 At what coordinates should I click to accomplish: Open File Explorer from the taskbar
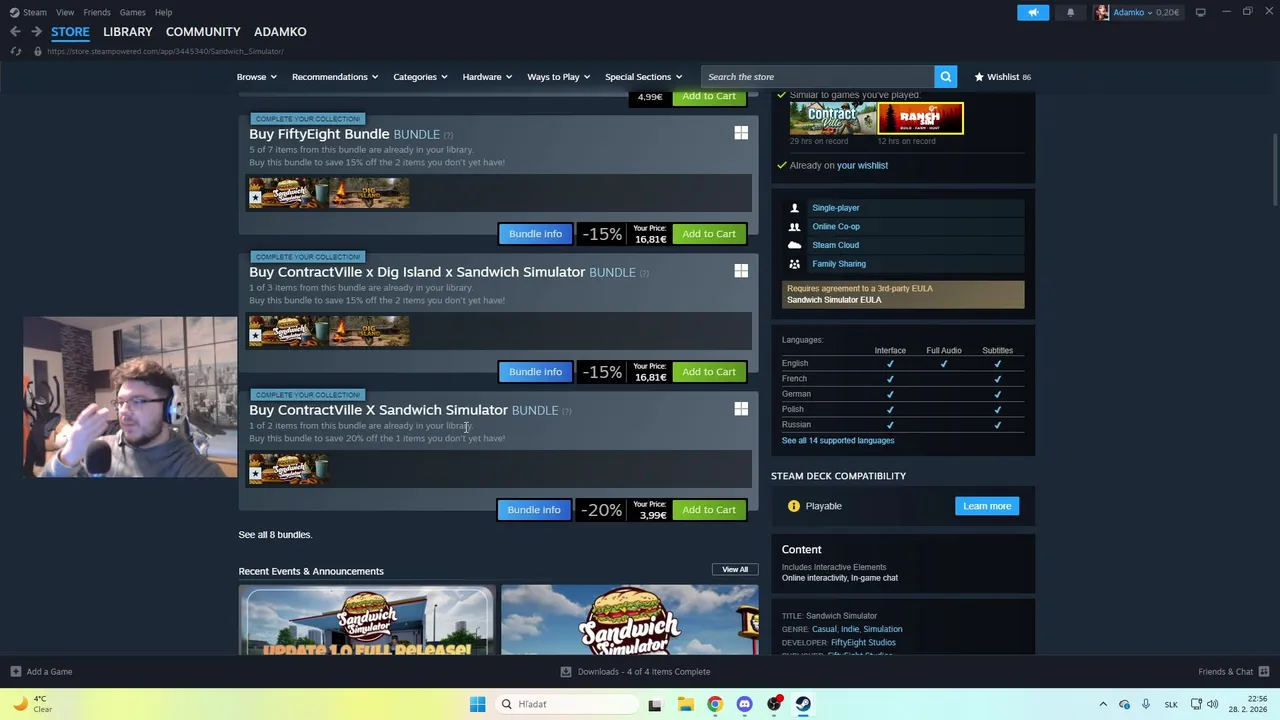tap(685, 704)
